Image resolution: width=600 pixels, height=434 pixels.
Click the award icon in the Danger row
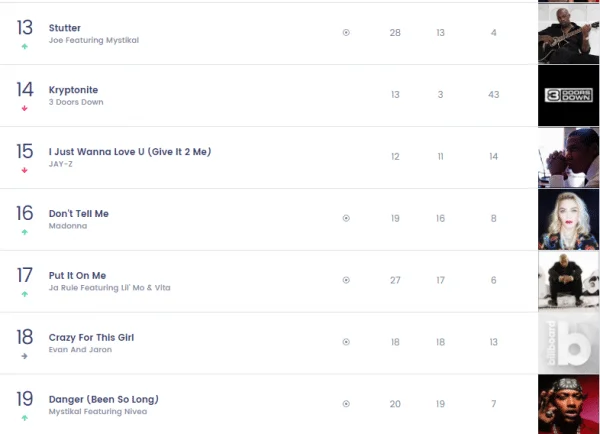pos(346,404)
